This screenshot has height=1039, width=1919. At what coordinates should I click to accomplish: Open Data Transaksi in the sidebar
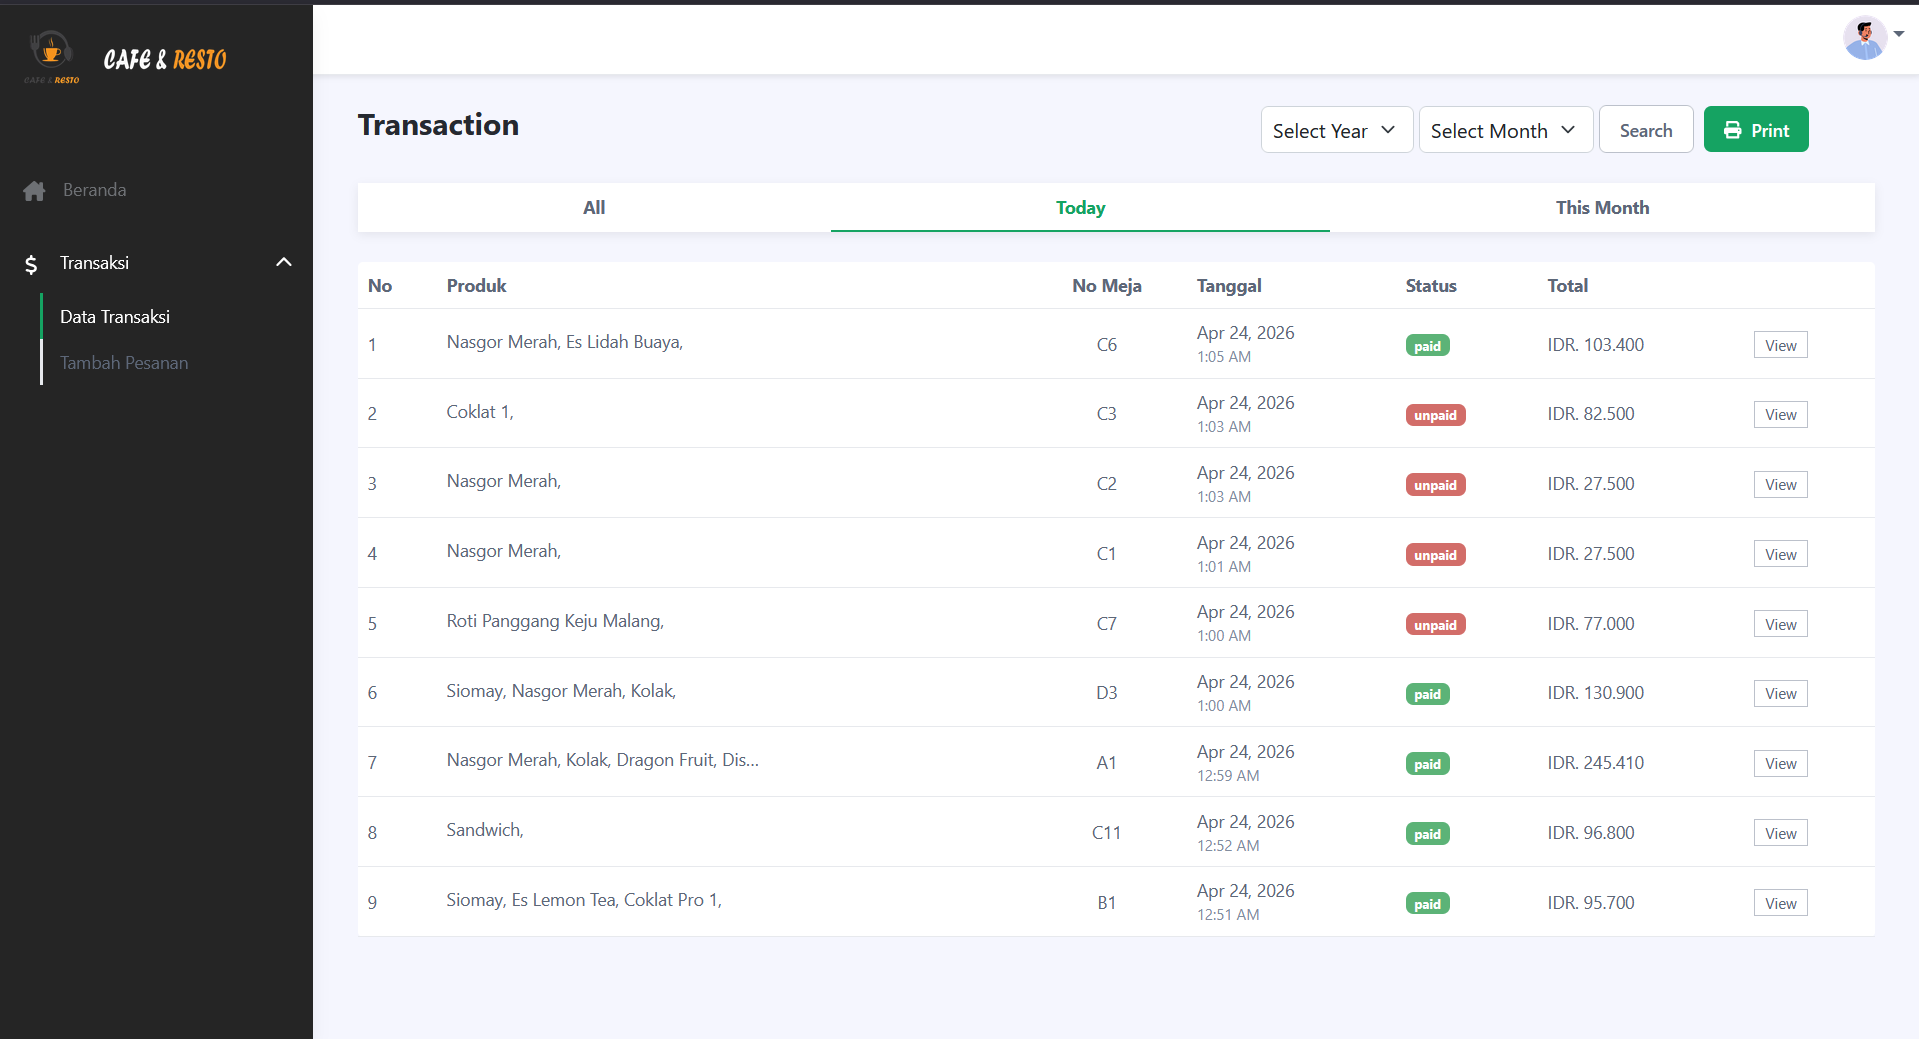(x=115, y=317)
